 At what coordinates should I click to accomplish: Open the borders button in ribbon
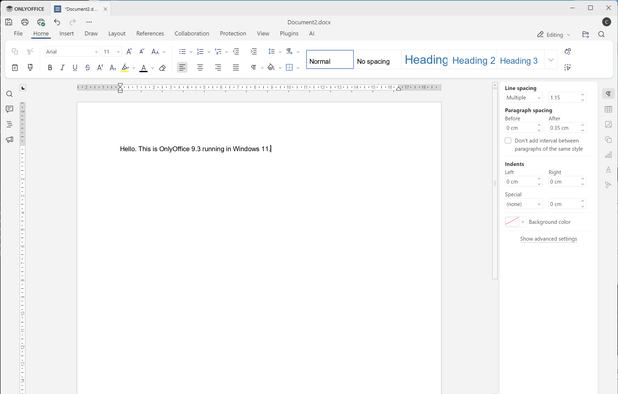289,68
